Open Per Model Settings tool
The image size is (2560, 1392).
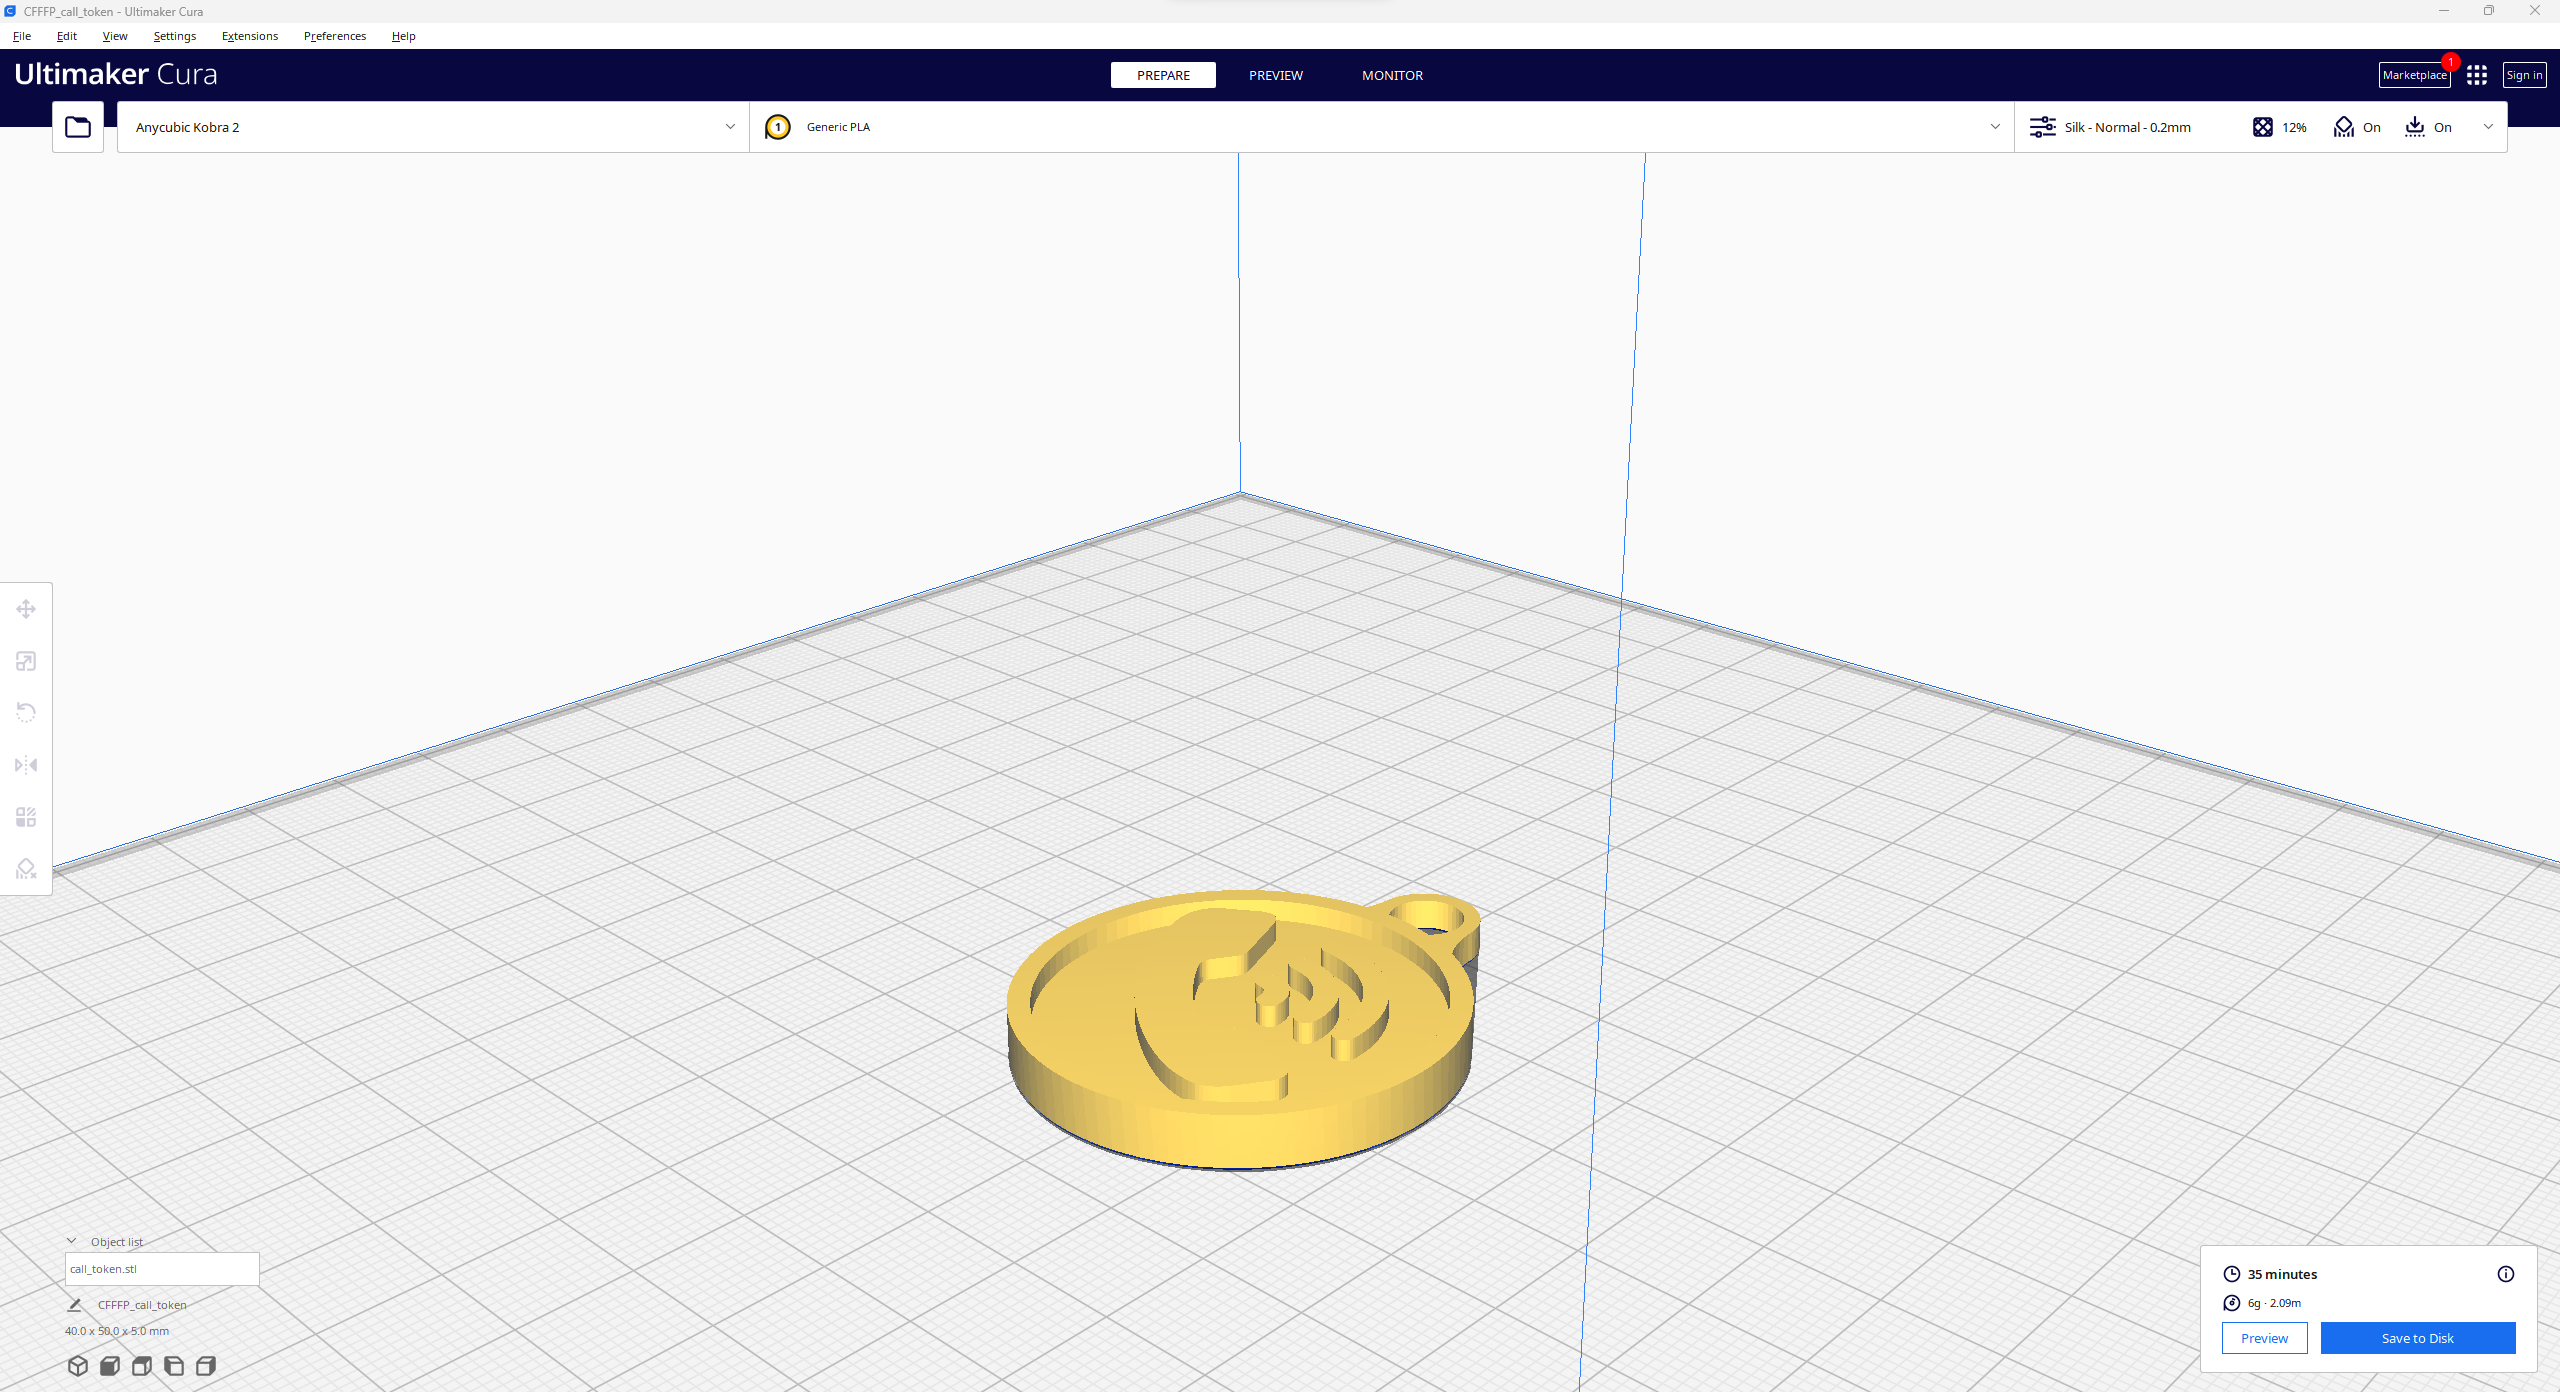click(x=26, y=817)
